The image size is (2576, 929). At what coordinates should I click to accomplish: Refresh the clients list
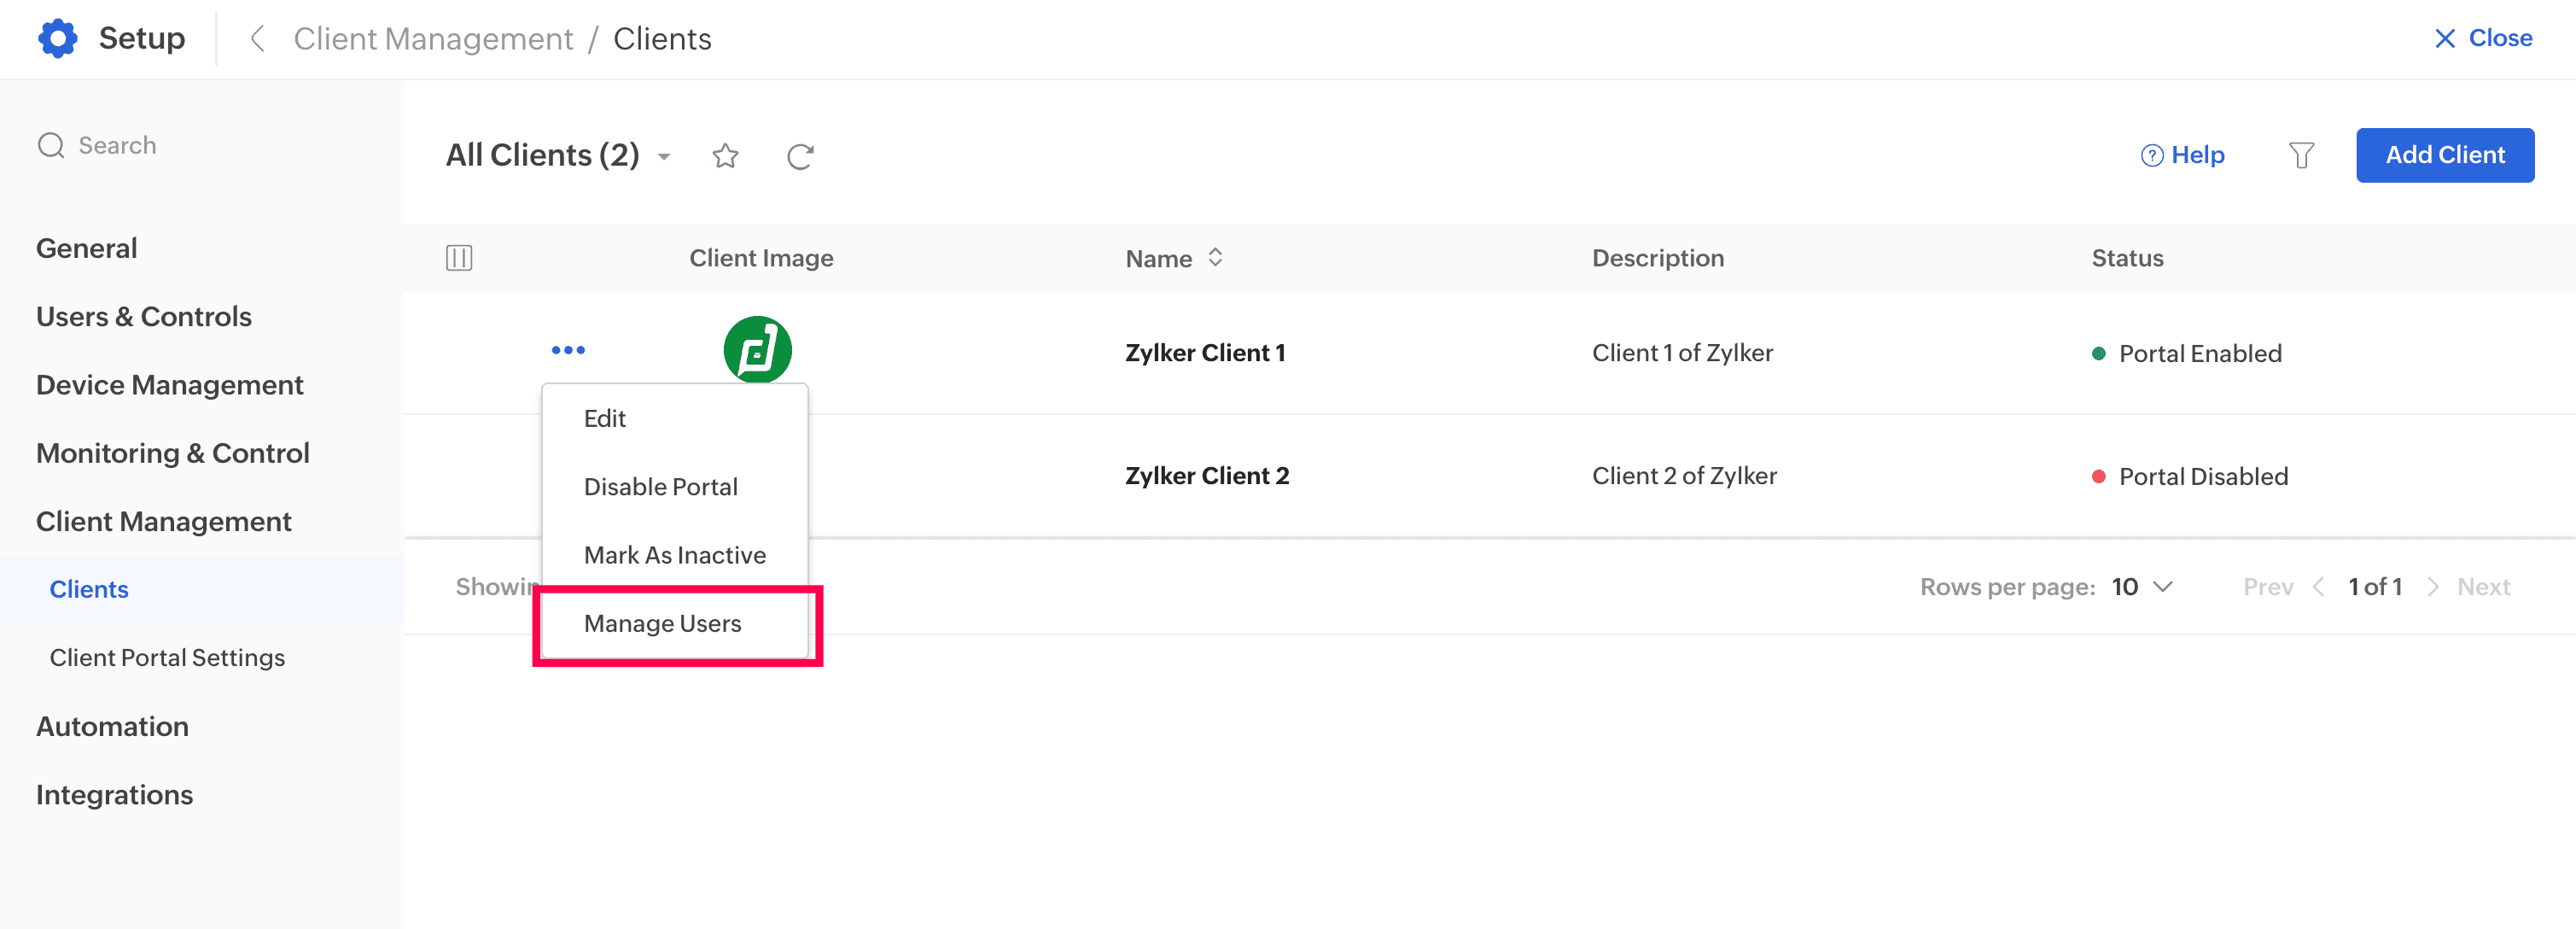tap(799, 156)
